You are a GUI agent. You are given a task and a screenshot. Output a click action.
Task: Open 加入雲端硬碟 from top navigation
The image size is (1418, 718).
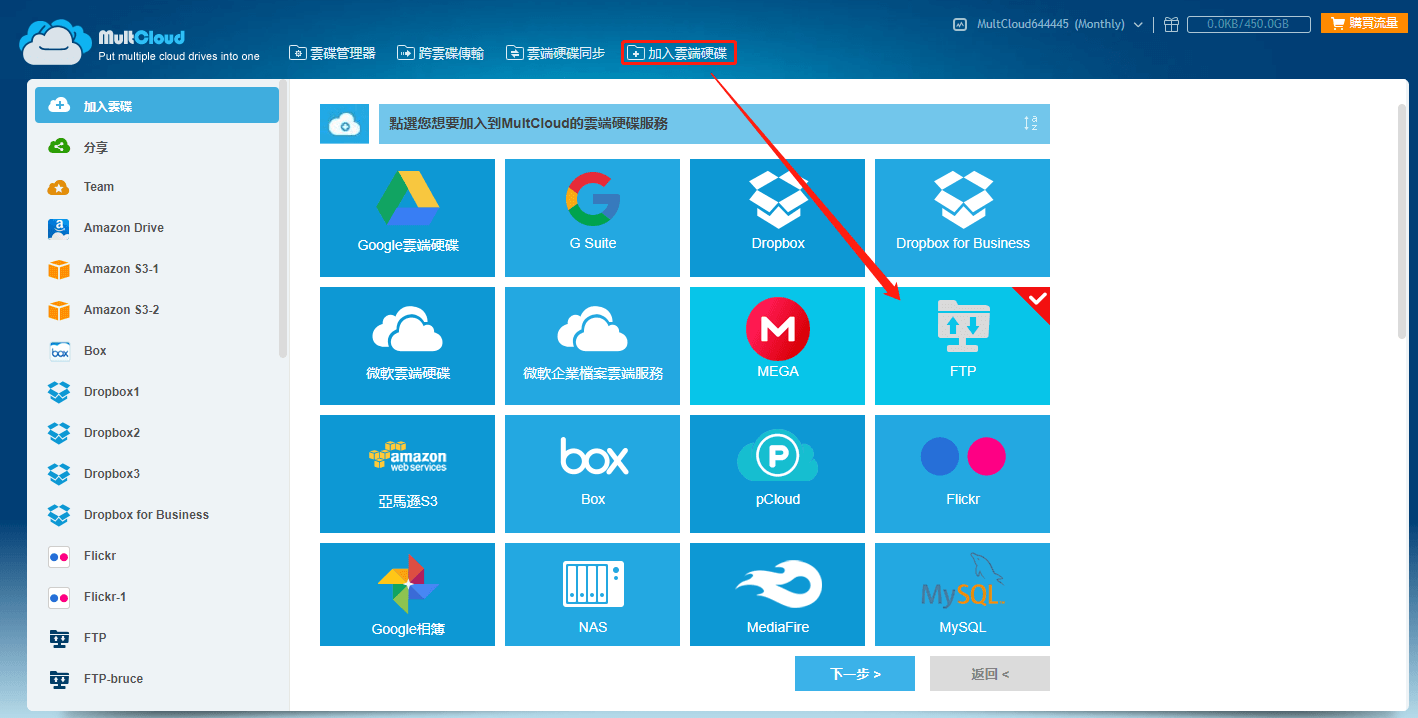pos(679,53)
